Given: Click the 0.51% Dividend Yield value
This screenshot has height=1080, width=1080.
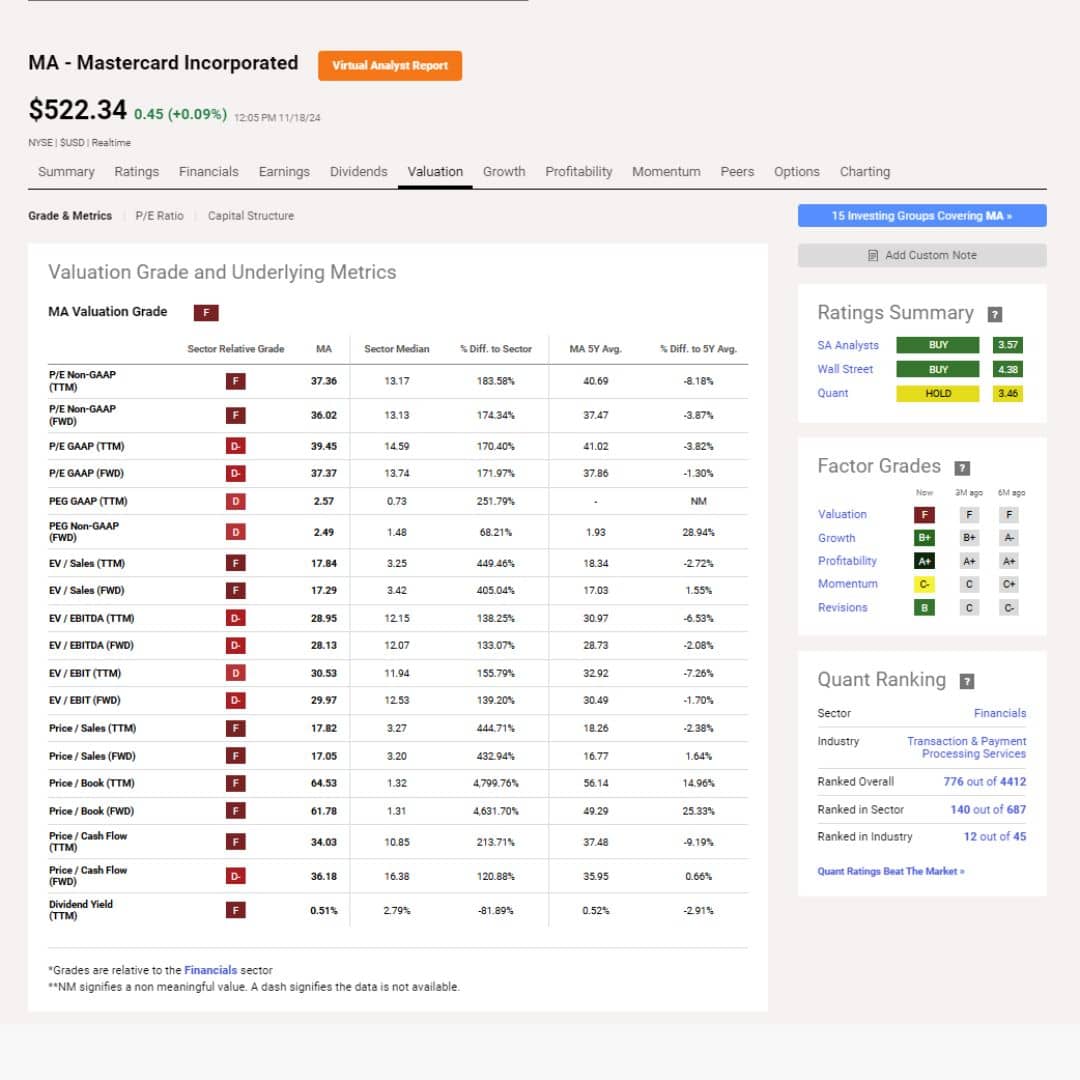Looking at the screenshot, I should click(324, 911).
